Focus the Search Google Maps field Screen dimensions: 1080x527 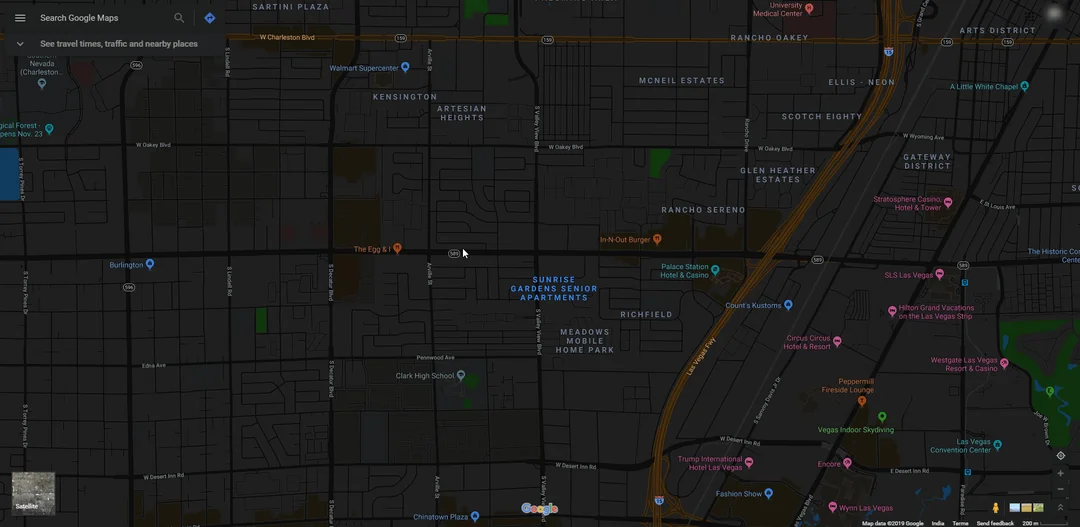[103, 18]
